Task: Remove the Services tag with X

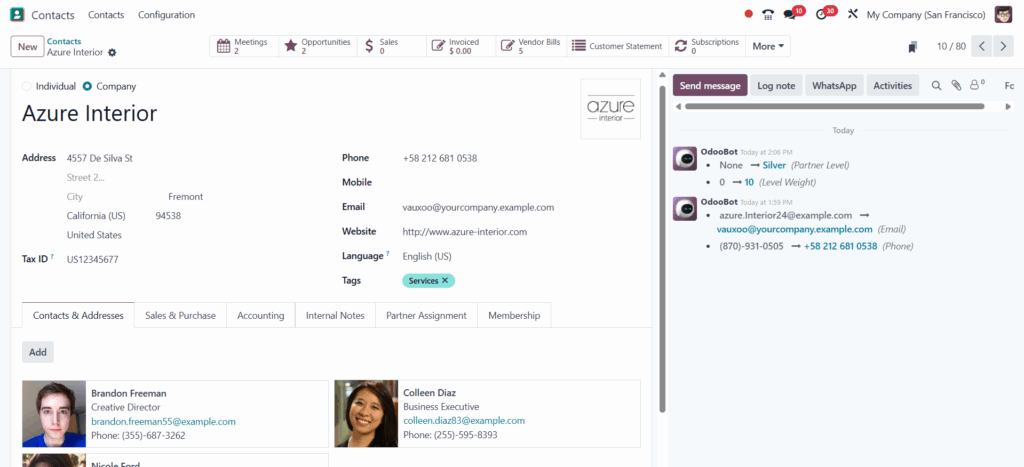Action: [x=445, y=280]
